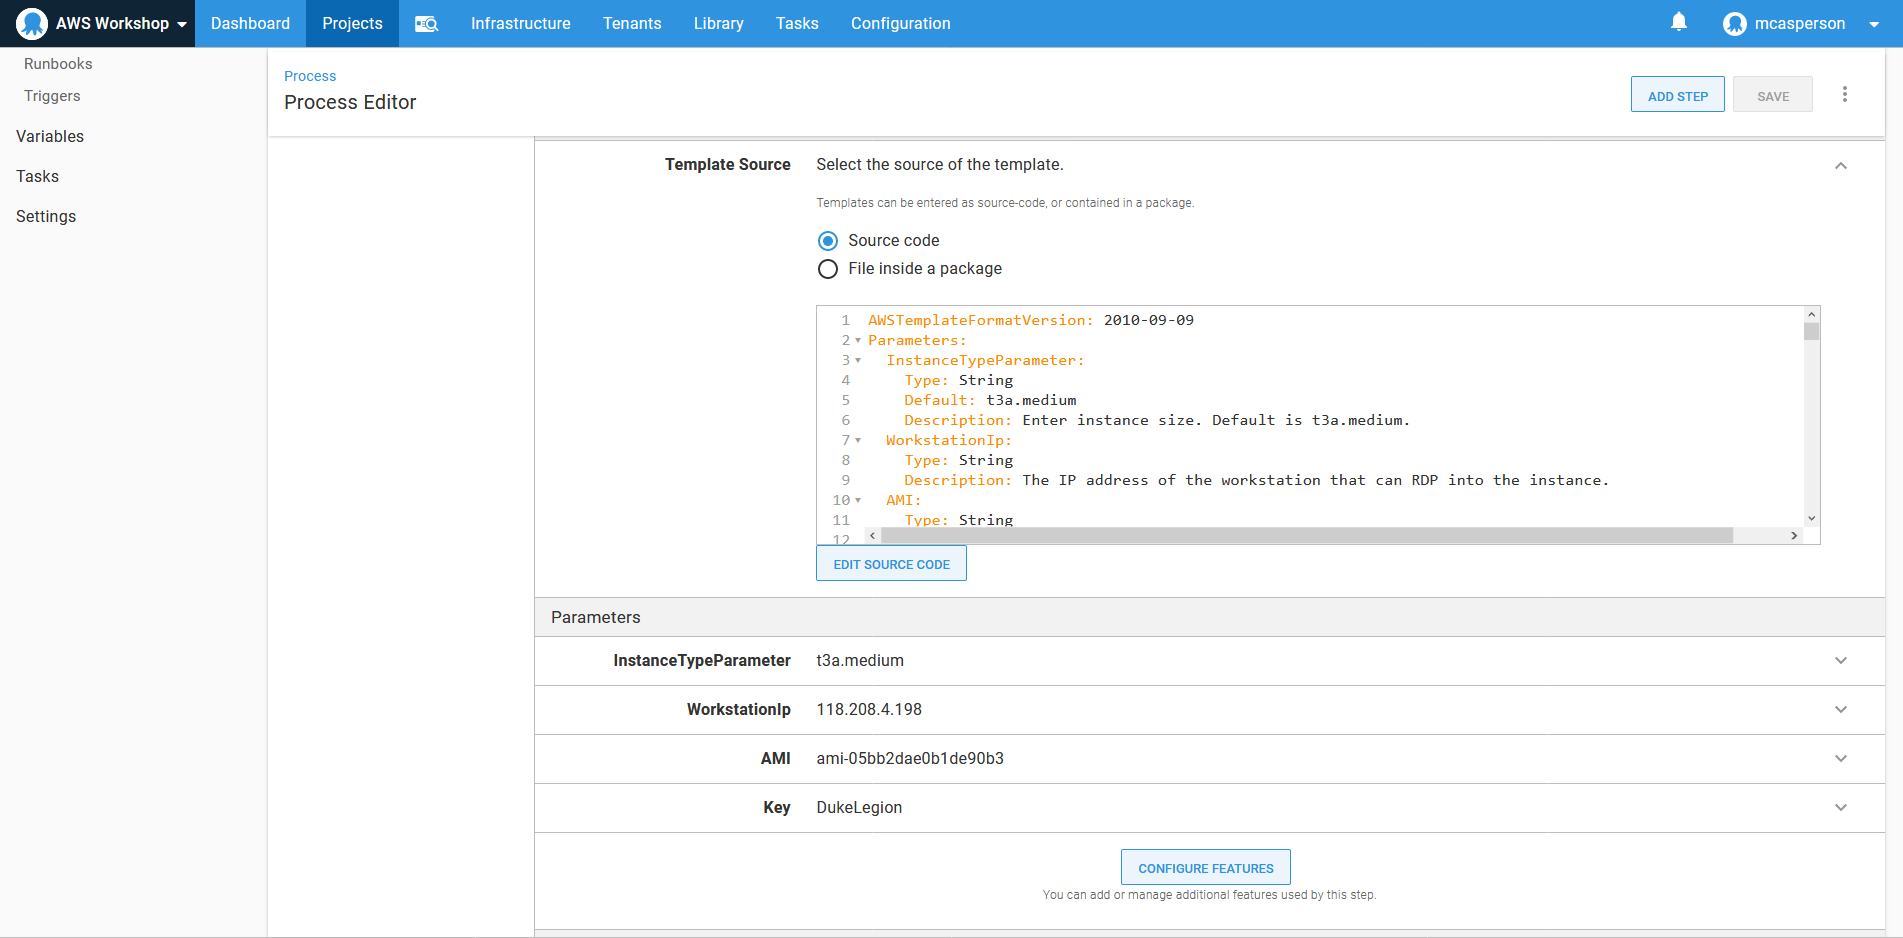Go to the Library tab

(x=718, y=24)
